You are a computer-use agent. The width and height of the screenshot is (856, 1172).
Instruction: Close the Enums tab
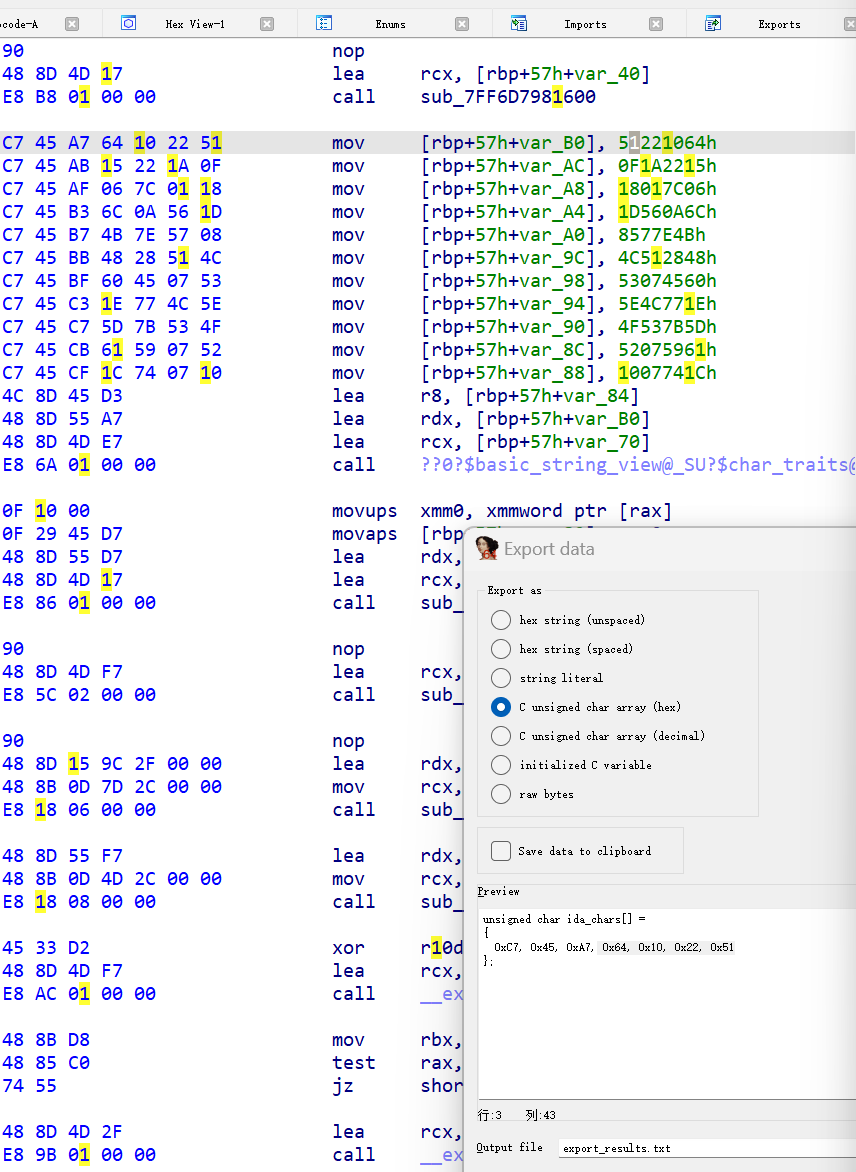pos(461,24)
